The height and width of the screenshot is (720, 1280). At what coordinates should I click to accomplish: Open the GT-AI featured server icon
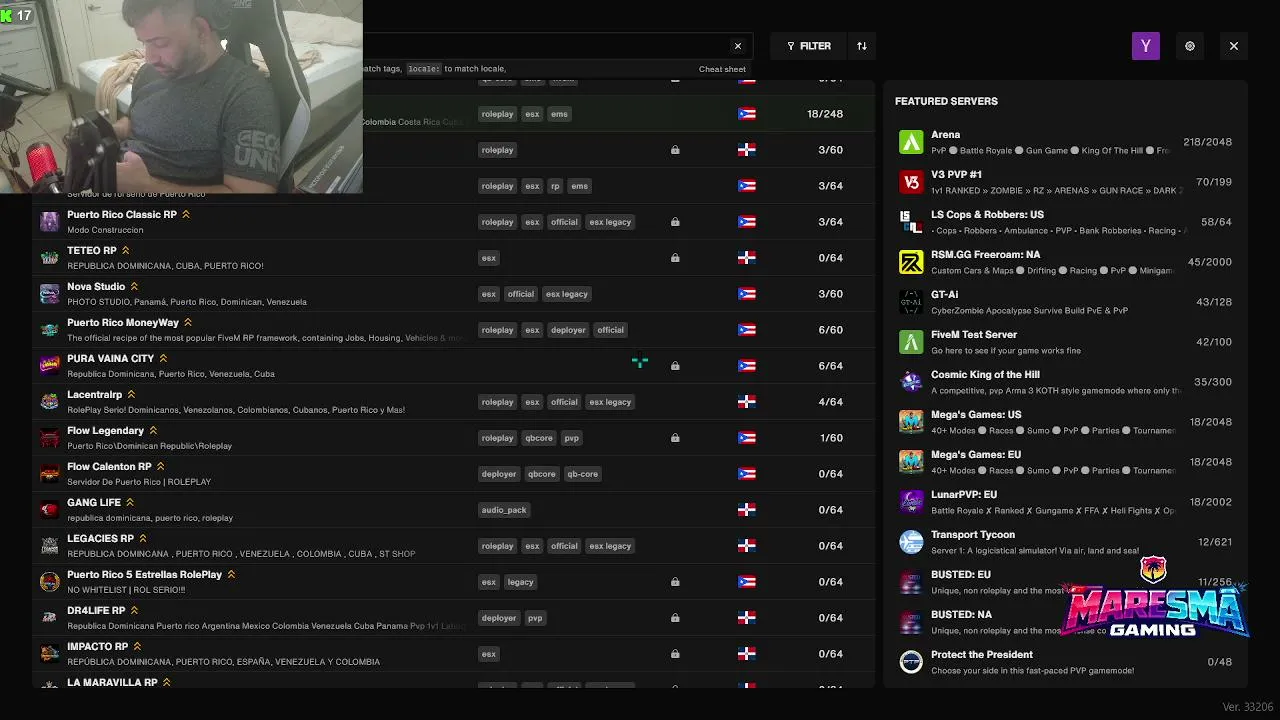point(911,302)
